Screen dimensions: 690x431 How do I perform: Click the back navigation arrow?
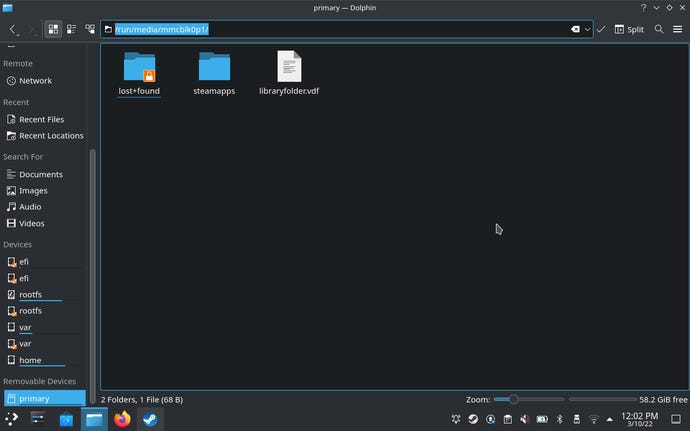(13, 29)
